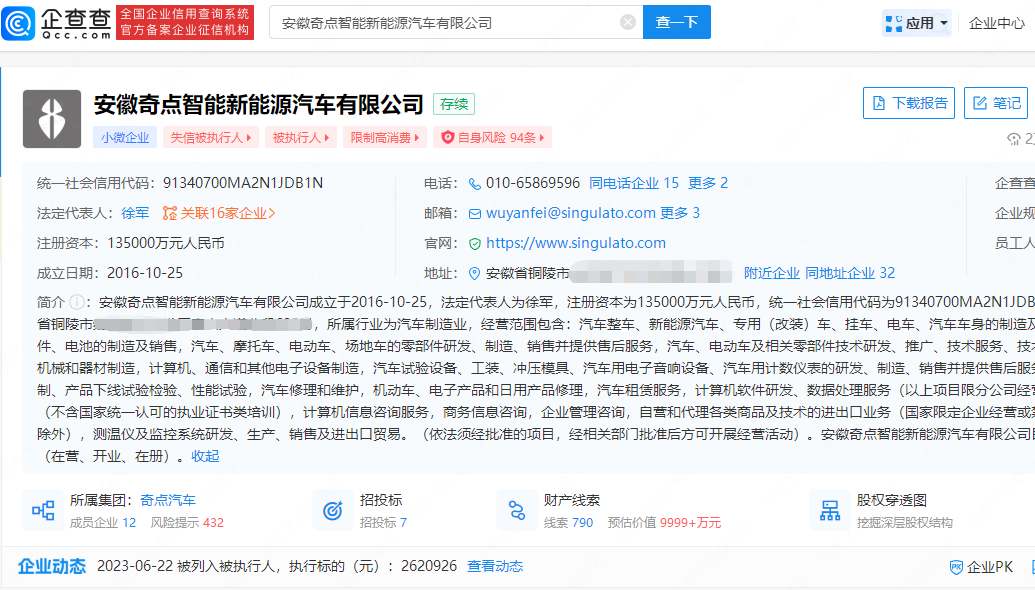Viewport: 1035px width, 590px height.
Task: Expand the 失信被执行人 tag
Action: [x=211, y=137]
